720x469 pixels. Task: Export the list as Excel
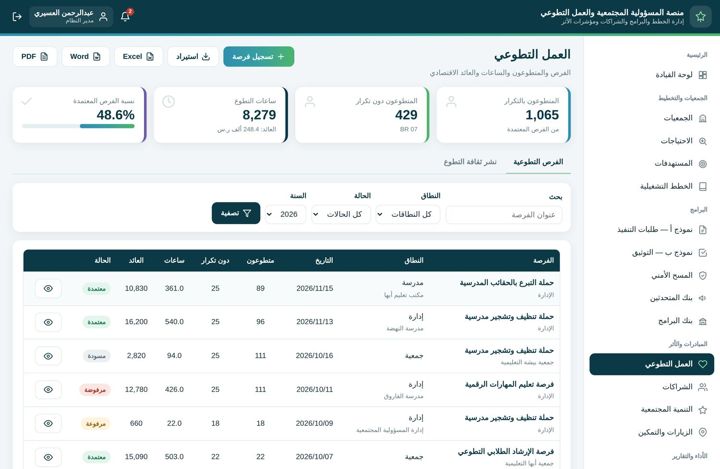click(x=138, y=57)
